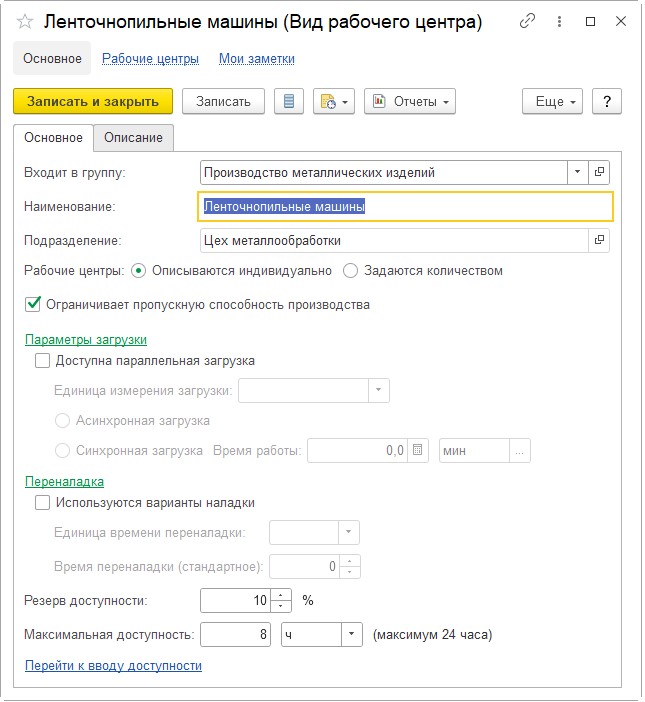This screenshot has height=702, width=645.
Task: Expand Единица измерения загрузки dropdown
Action: click(x=379, y=390)
